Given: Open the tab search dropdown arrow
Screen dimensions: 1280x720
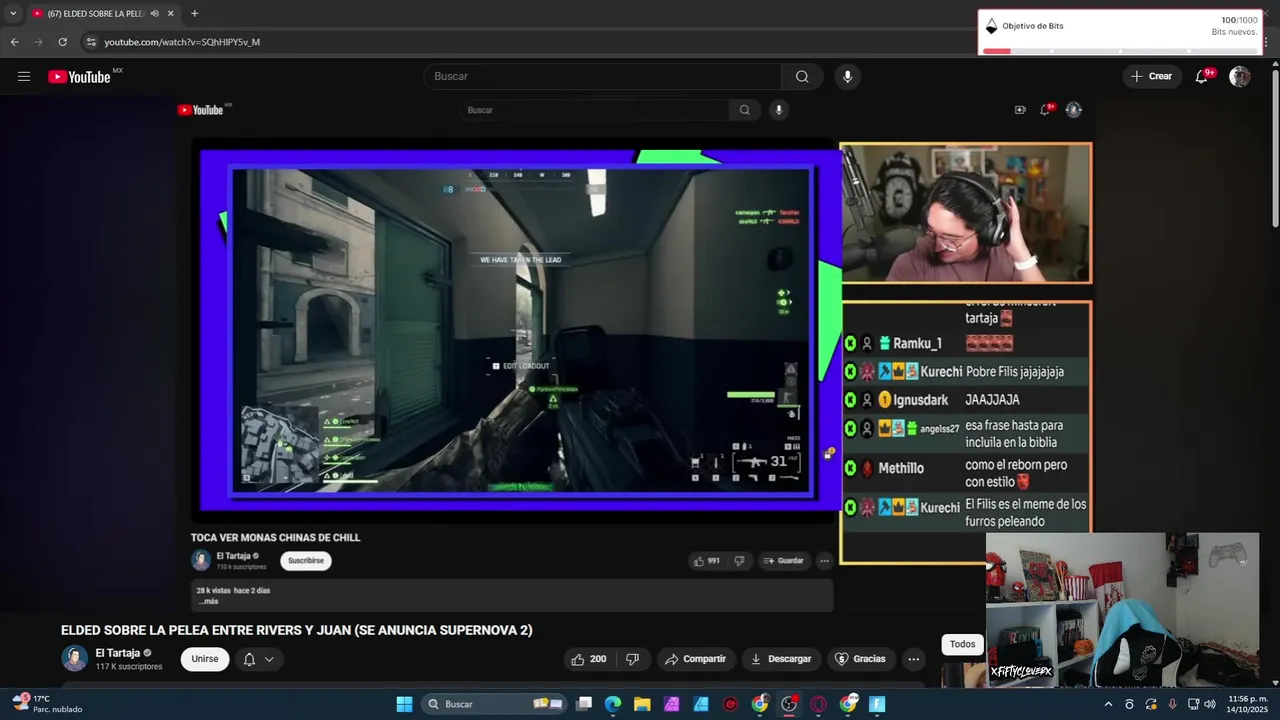Looking at the screenshot, I should (x=12, y=13).
